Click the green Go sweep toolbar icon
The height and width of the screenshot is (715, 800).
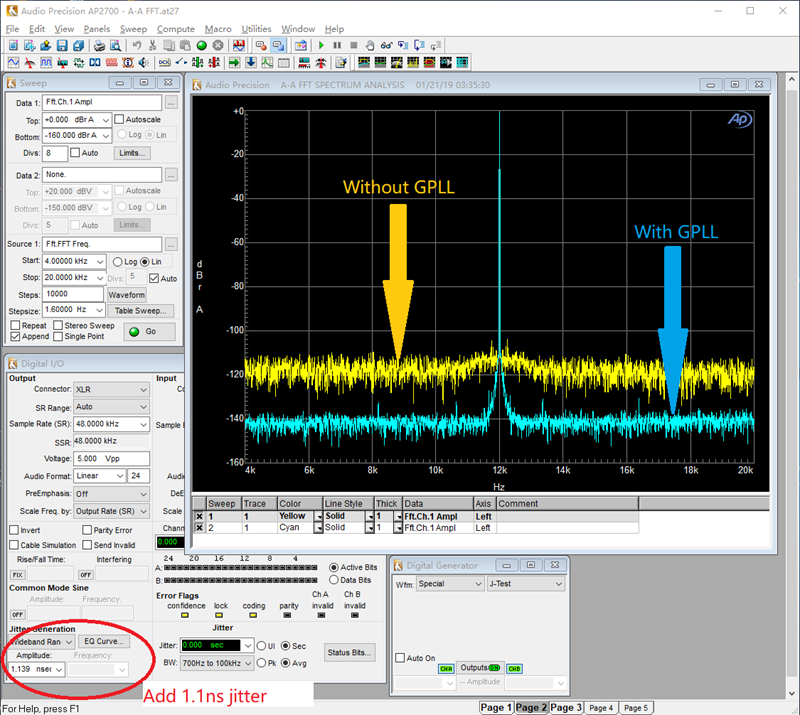(x=202, y=45)
